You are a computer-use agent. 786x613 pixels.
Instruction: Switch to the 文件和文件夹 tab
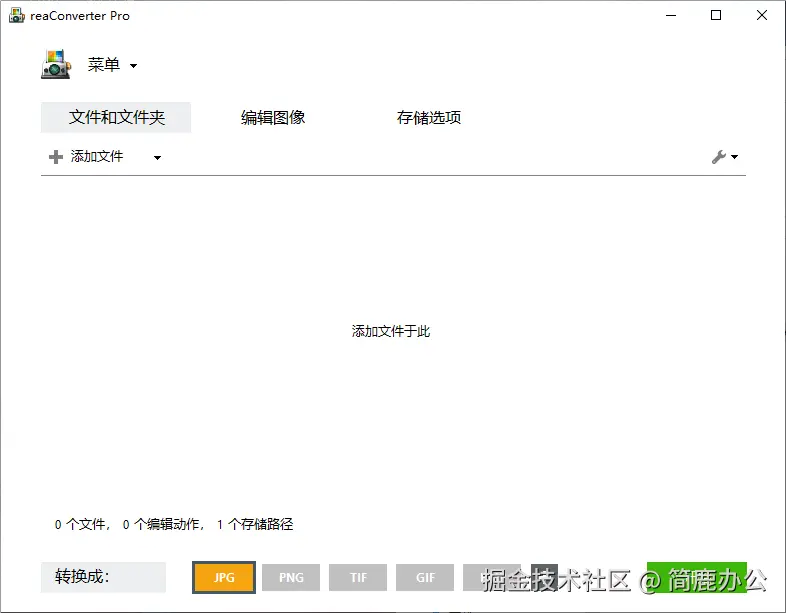click(116, 117)
